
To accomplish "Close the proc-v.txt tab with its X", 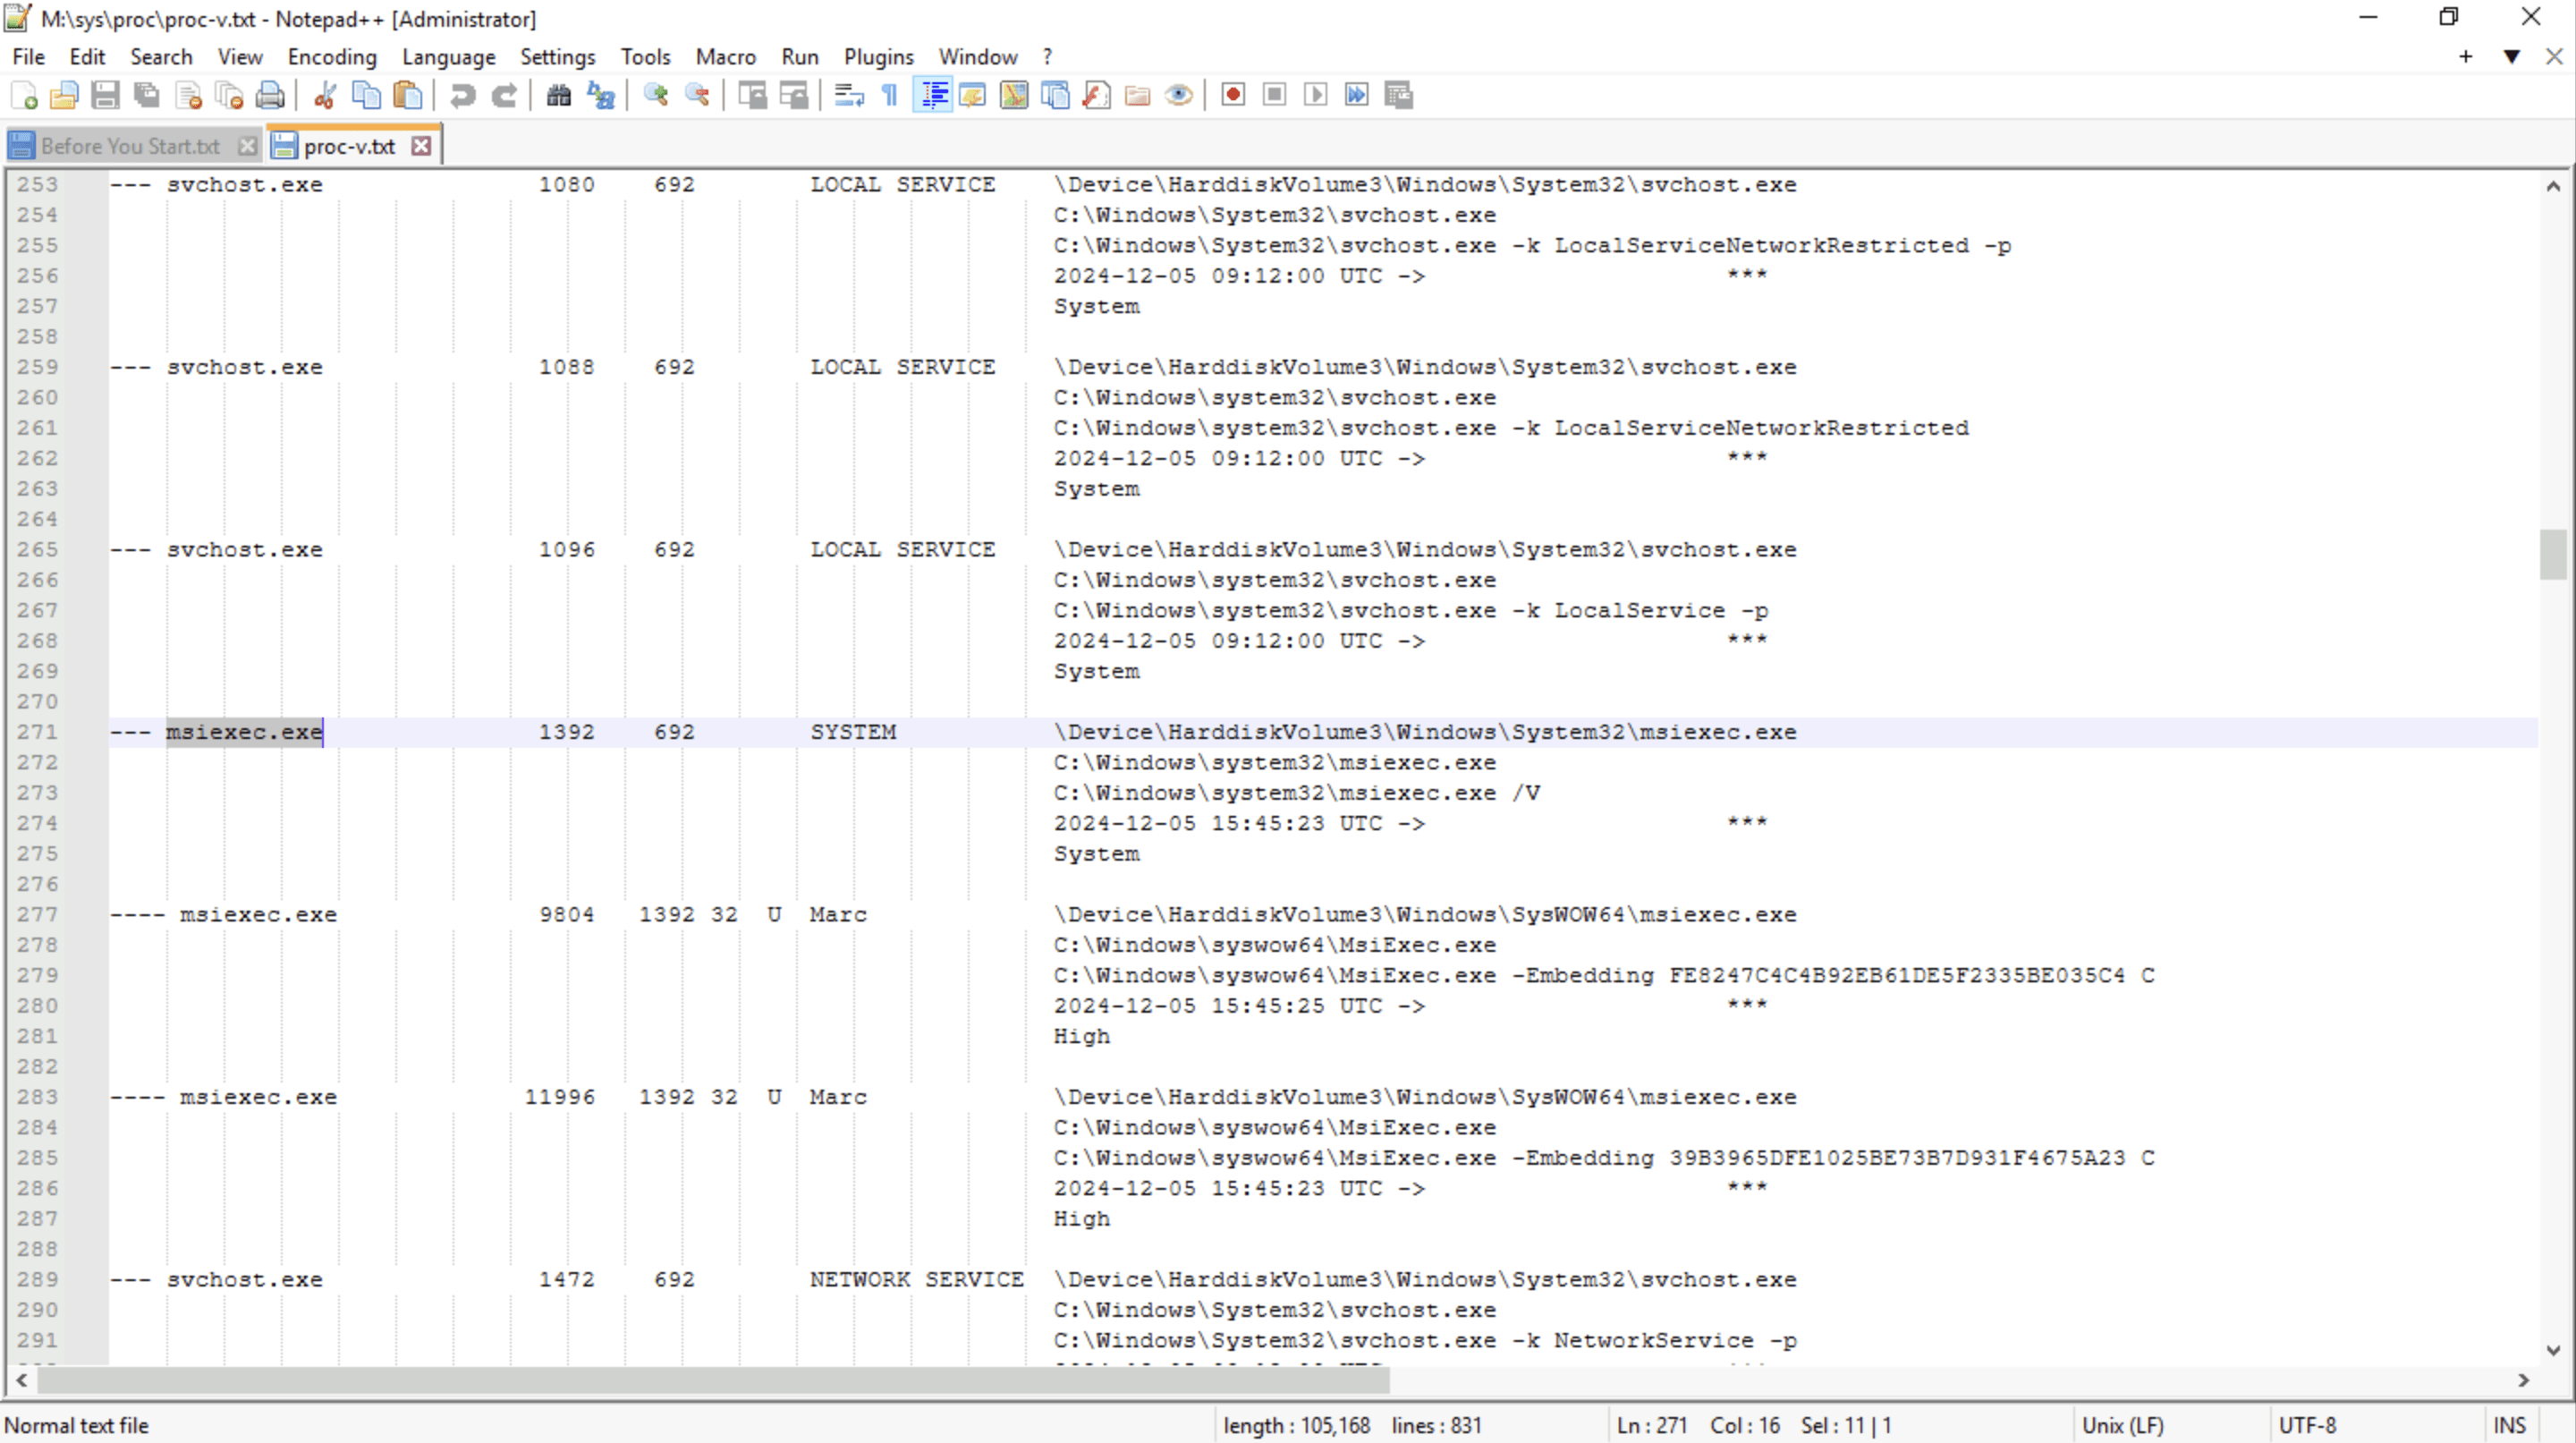I will [422, 146].
